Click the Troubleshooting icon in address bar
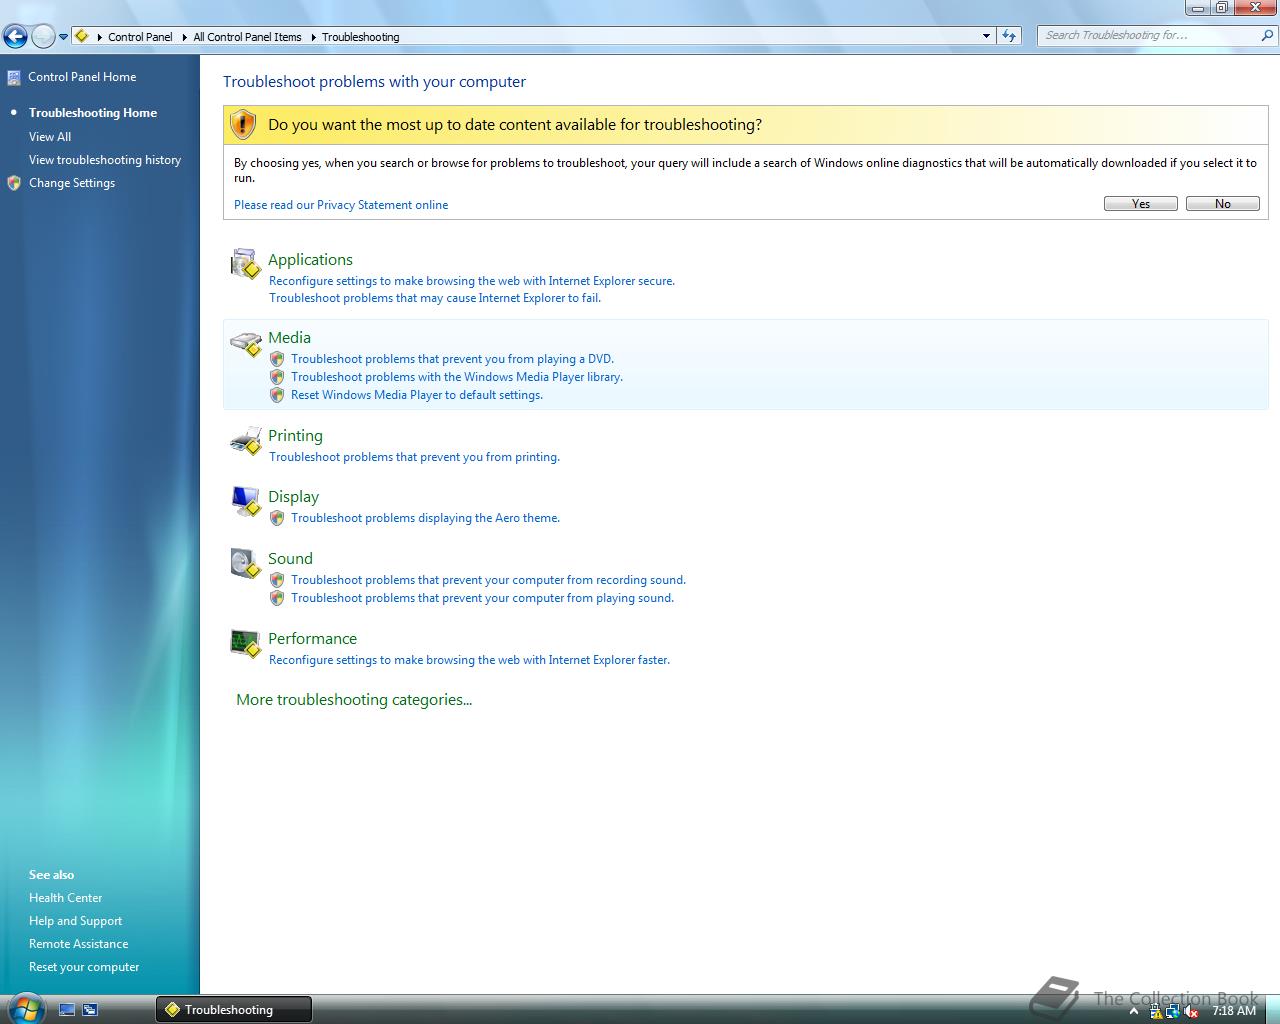This screenshot has width=1280, height=1024. [x=82, y=36]
